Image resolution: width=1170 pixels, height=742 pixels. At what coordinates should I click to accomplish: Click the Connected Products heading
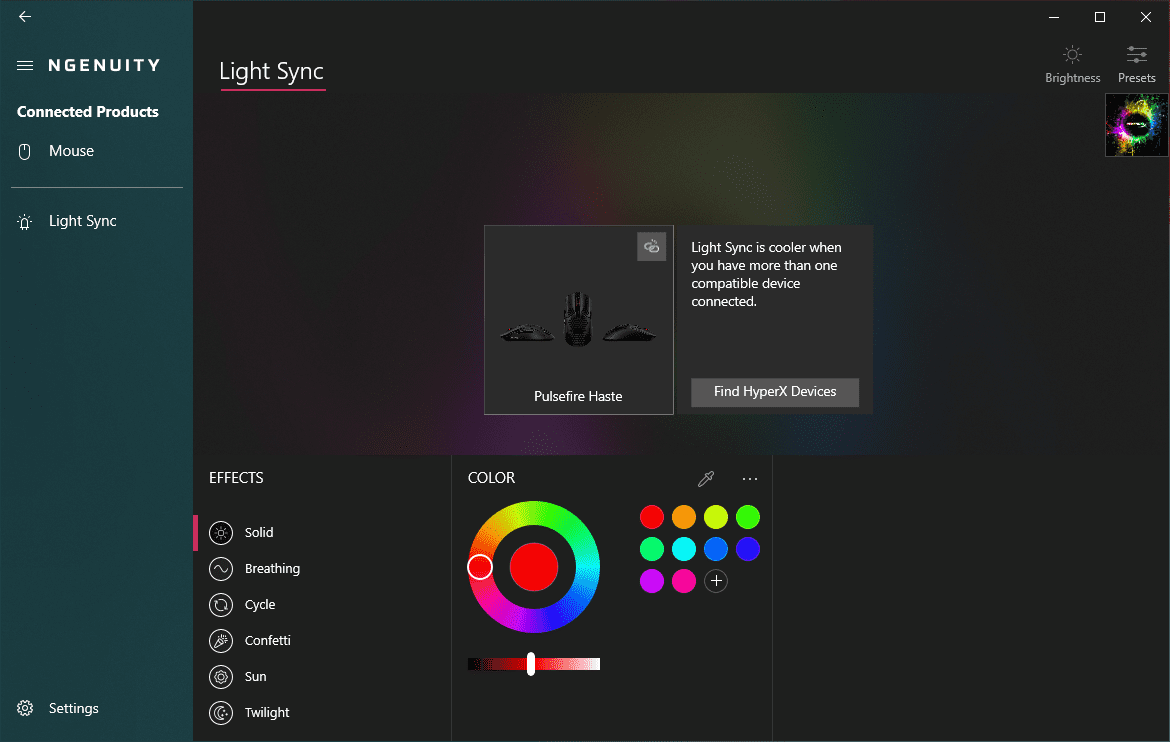pos(88,112)
